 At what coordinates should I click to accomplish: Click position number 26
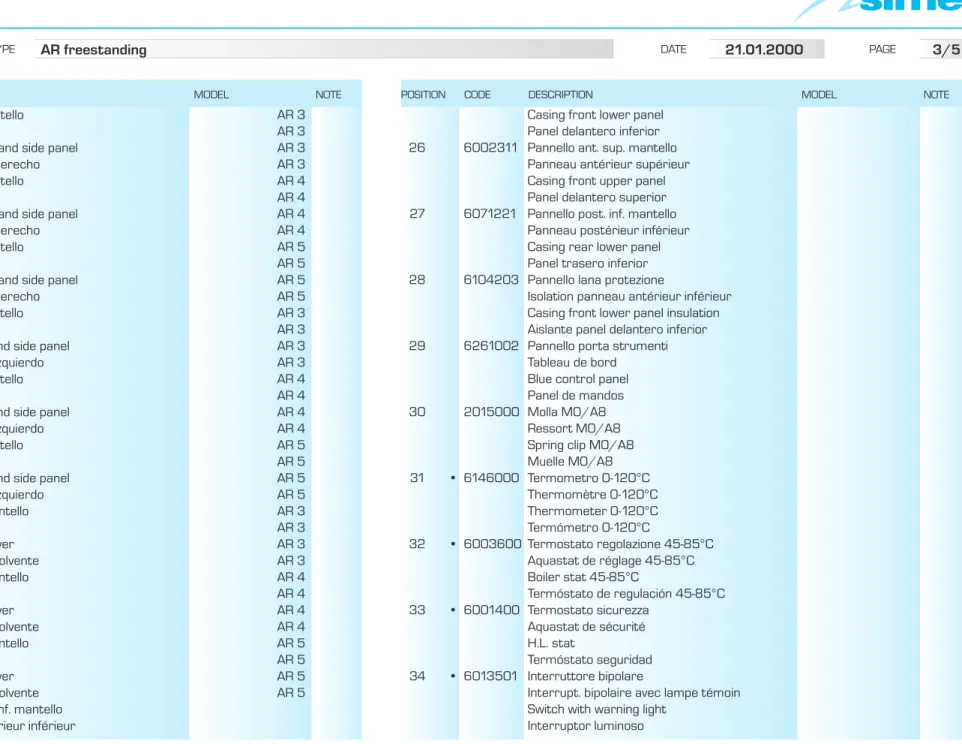coord(417,148)
